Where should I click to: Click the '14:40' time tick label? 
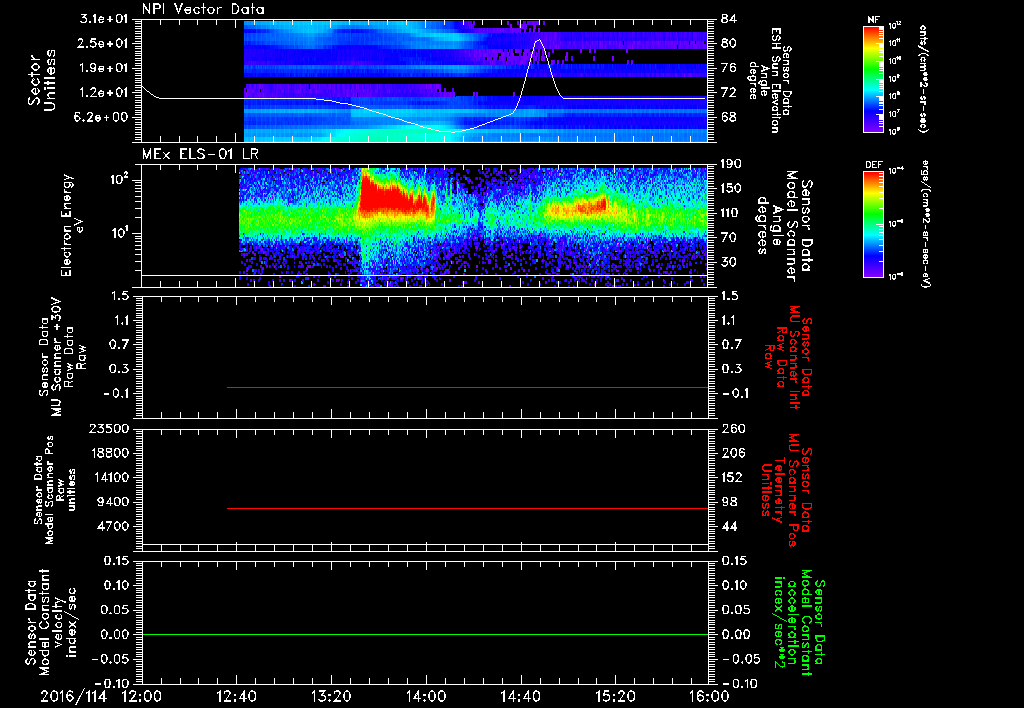click(520, 696)
